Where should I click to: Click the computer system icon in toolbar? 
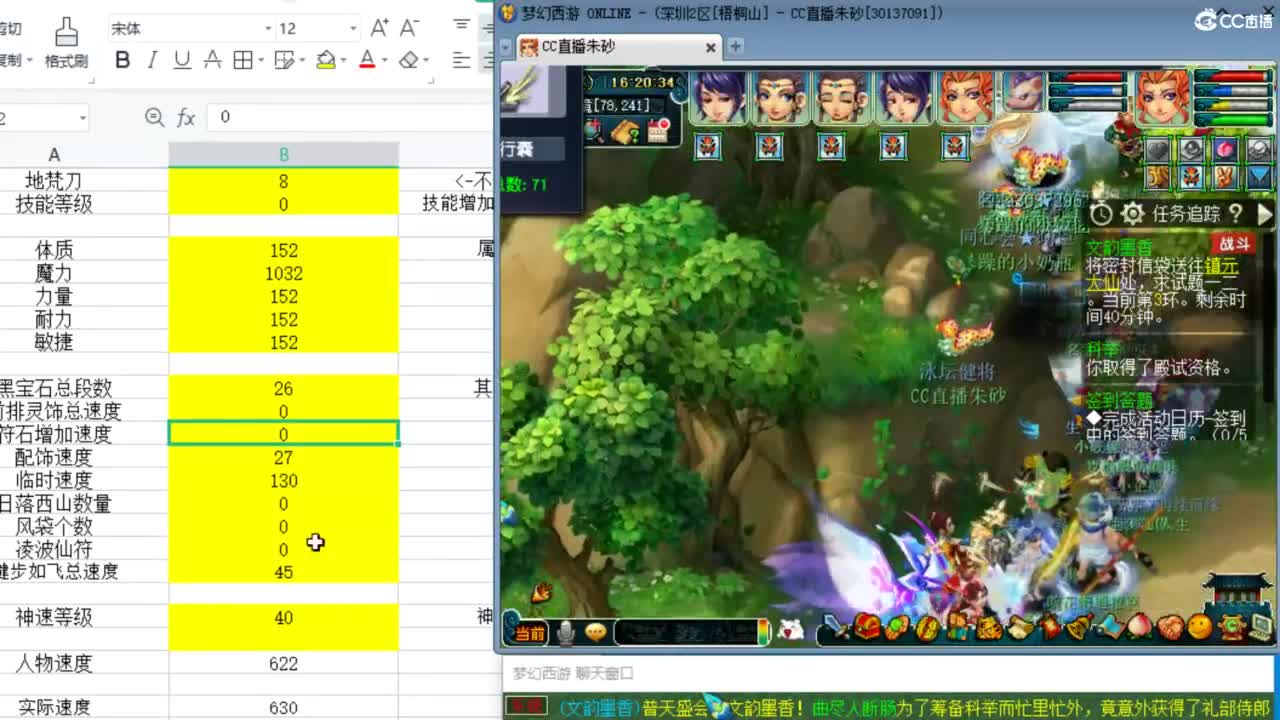pos(1260,628)
